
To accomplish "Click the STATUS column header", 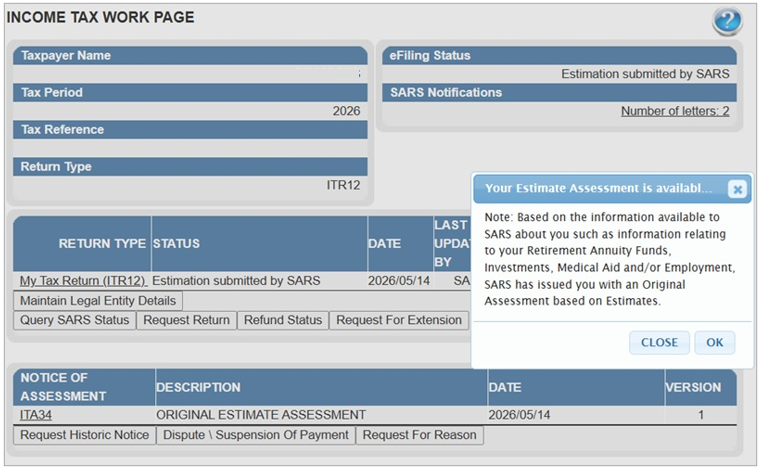I will point(259,244).
